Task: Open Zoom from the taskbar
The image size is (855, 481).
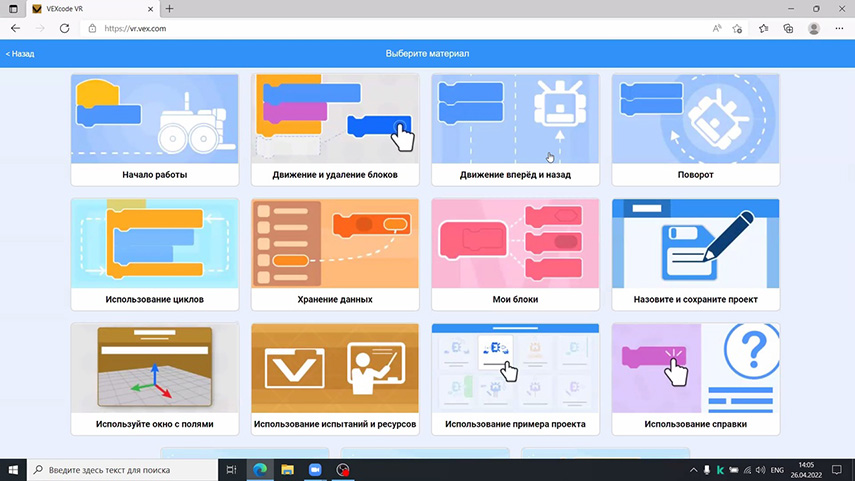Action: 315,470
